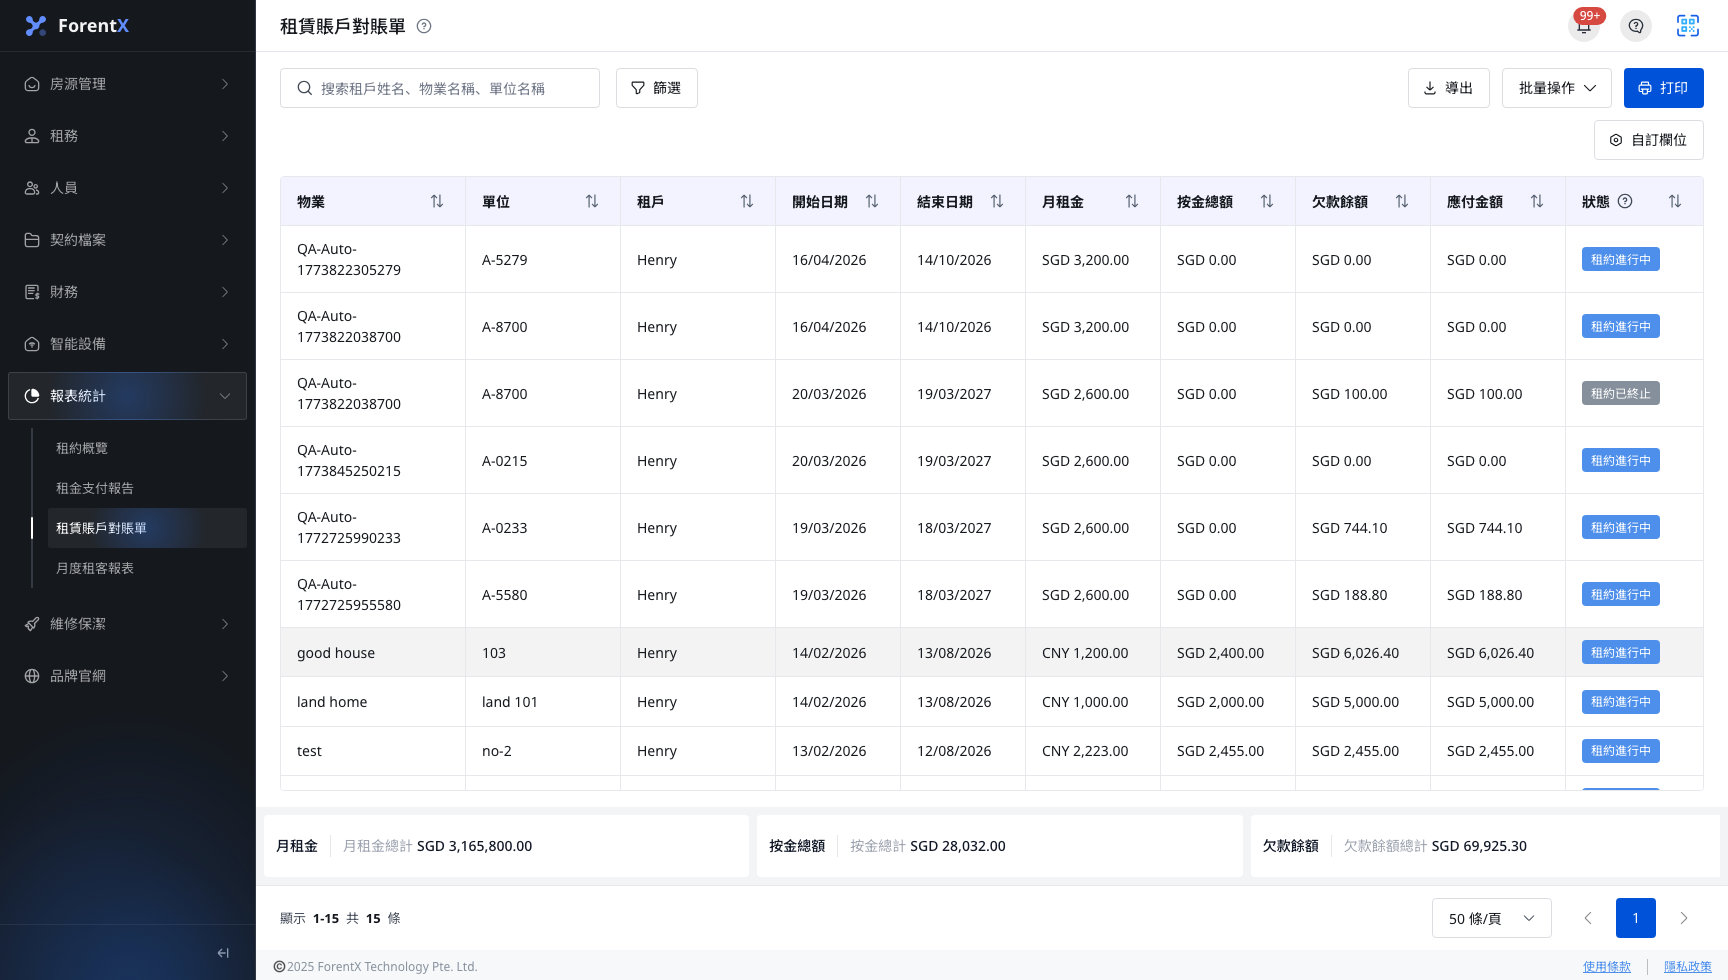Open the 50 條/頁 page size dropdown

(x=1491, y=918)
